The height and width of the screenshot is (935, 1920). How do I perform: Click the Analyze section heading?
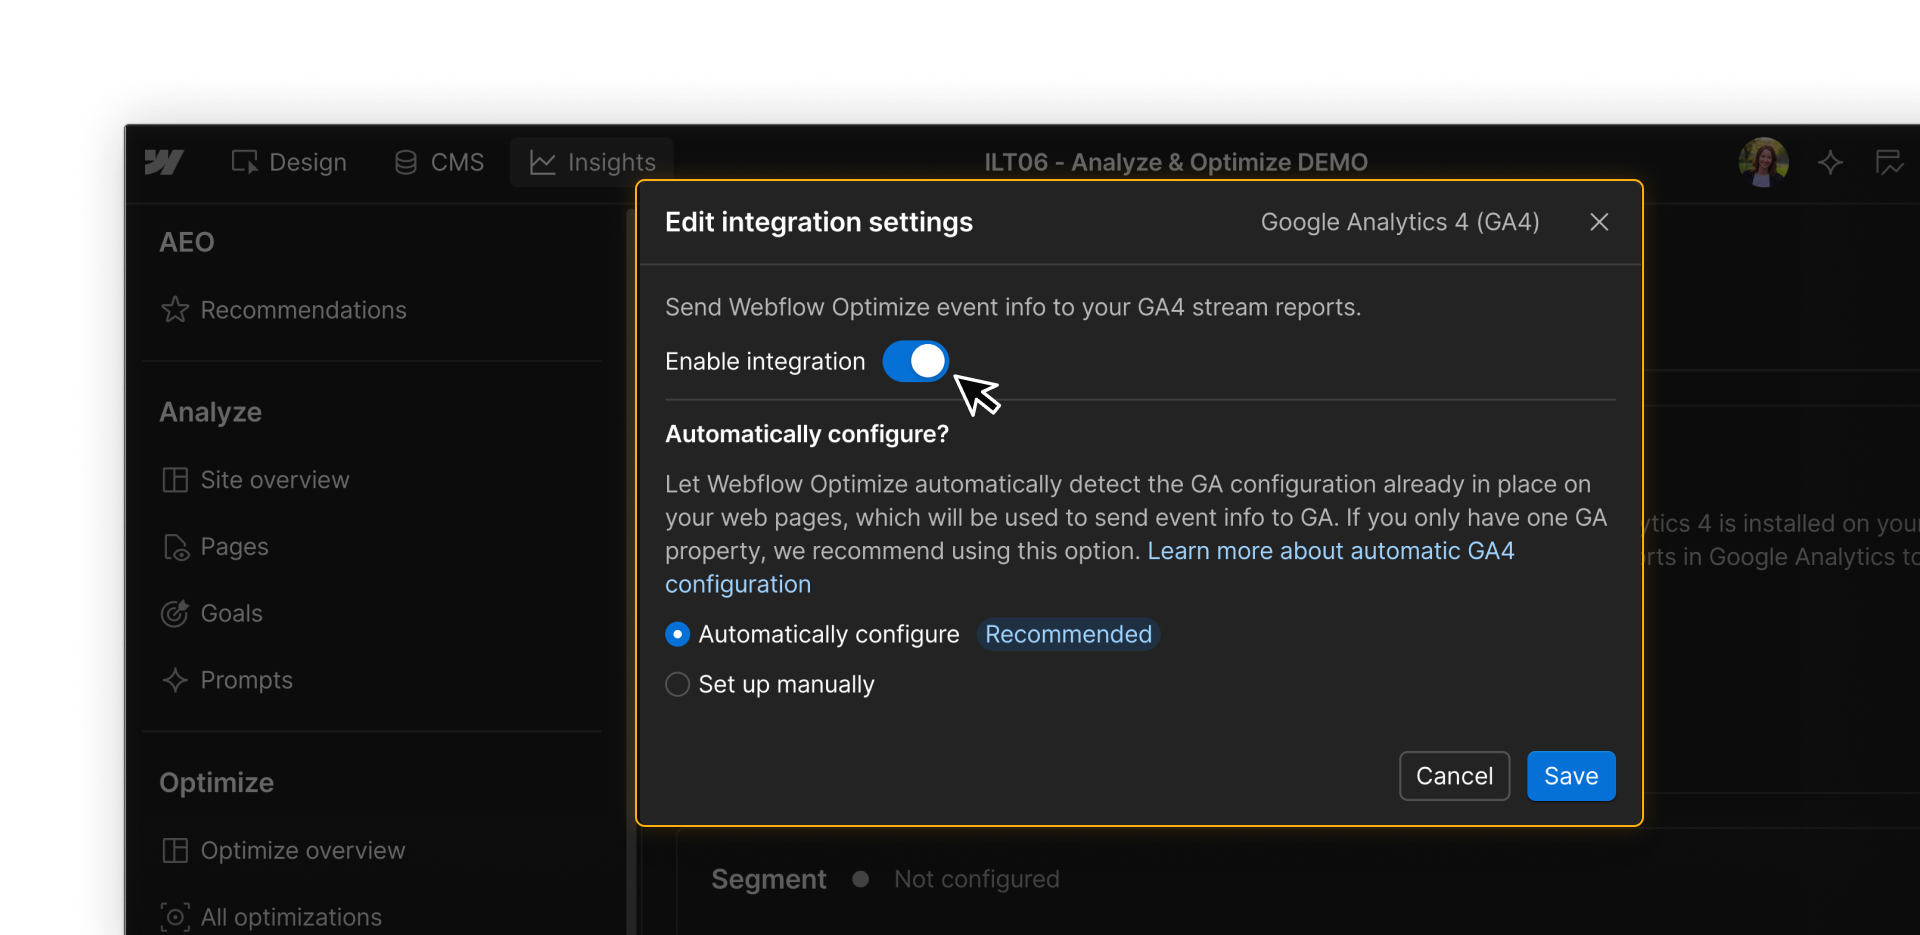pos(210,412)
